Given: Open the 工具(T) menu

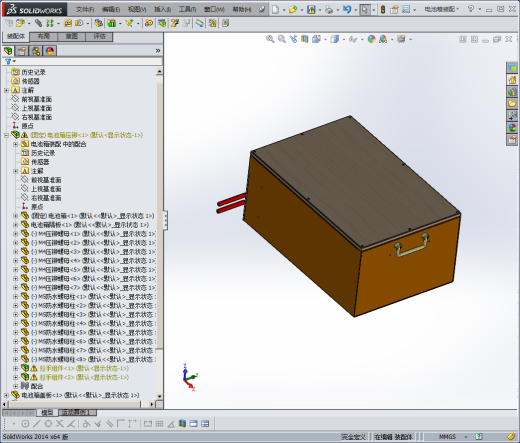Looking at the screenshot, I should coord(187,9).
